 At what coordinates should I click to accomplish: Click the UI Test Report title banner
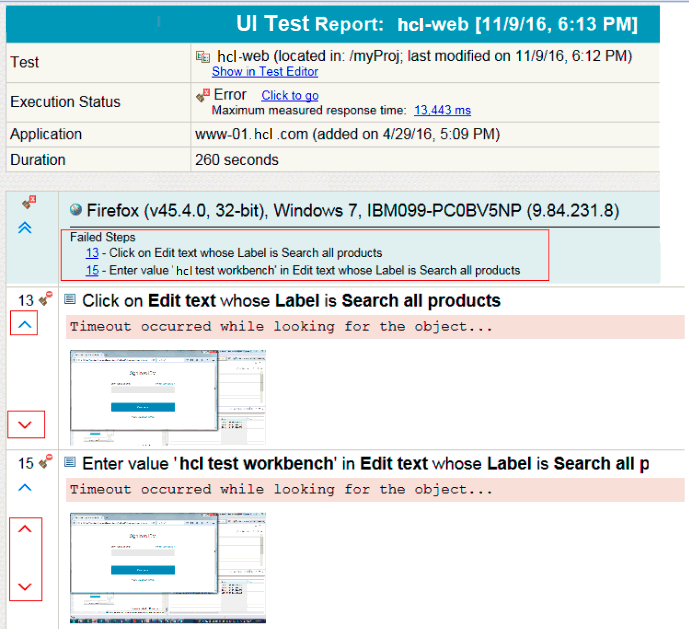(x=333, y=24)
